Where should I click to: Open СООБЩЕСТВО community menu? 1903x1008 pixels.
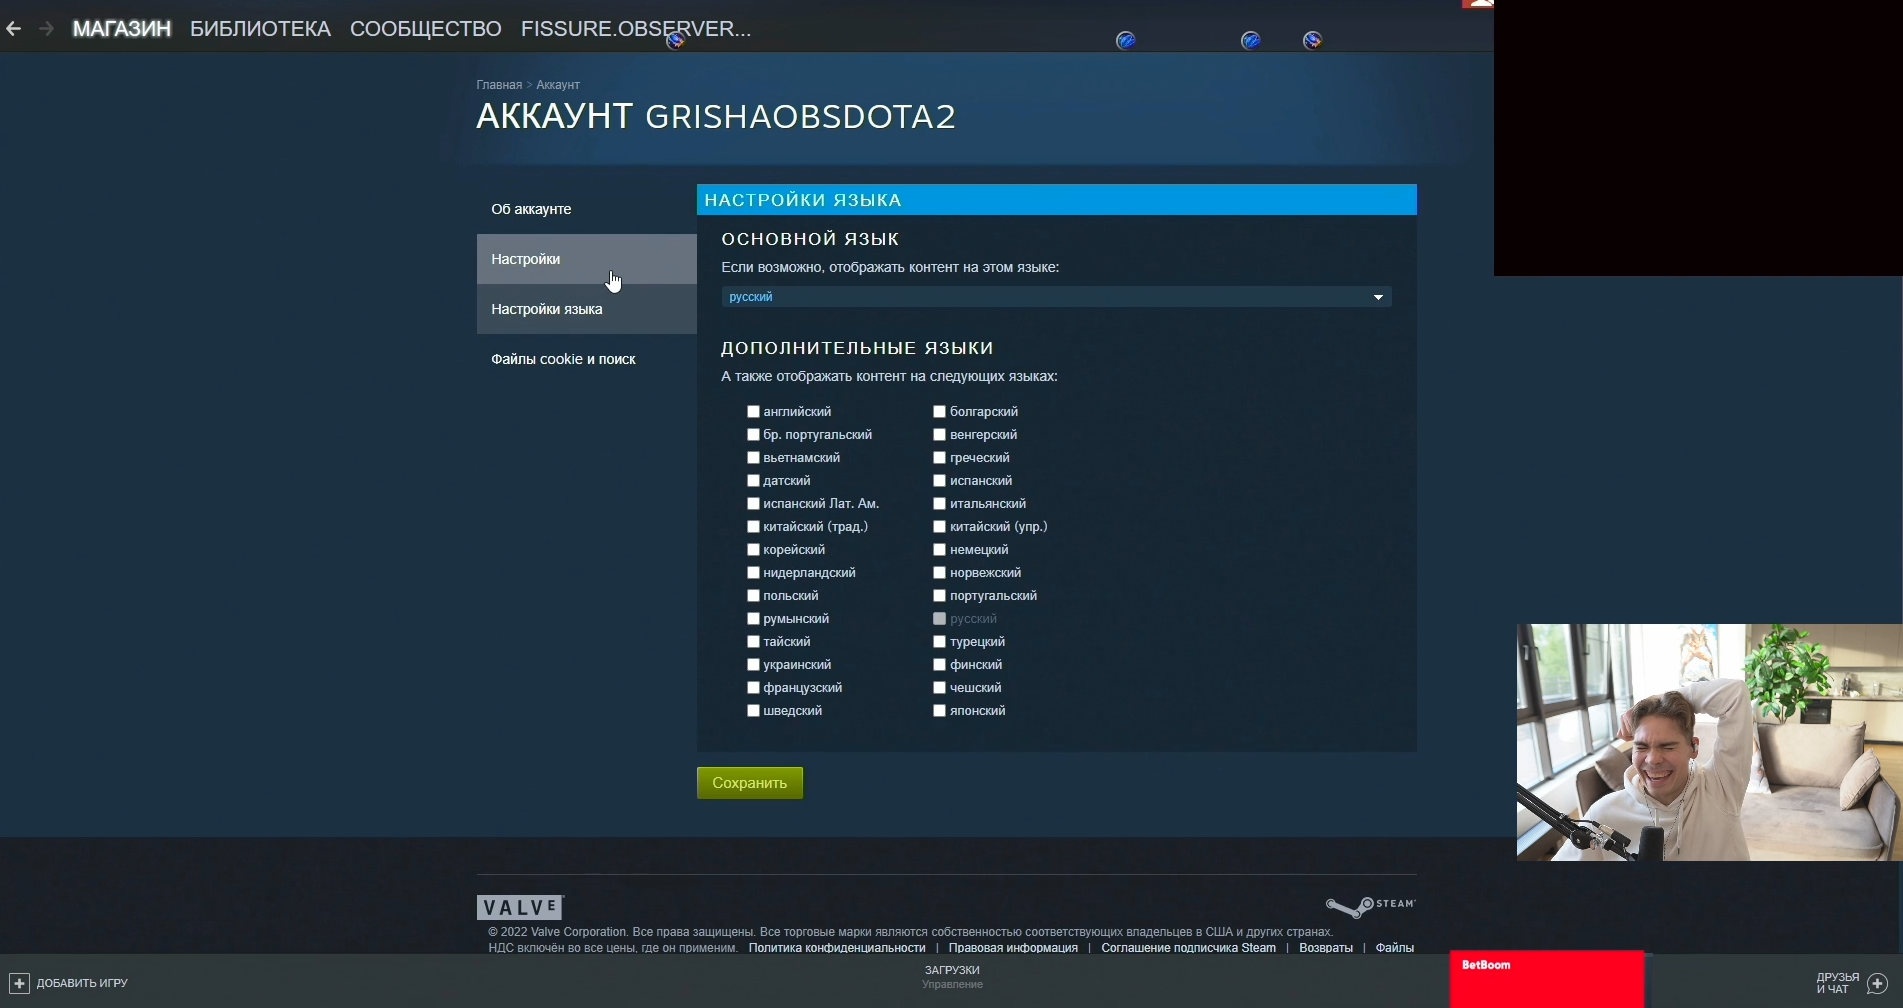click(x=426, y=29)
